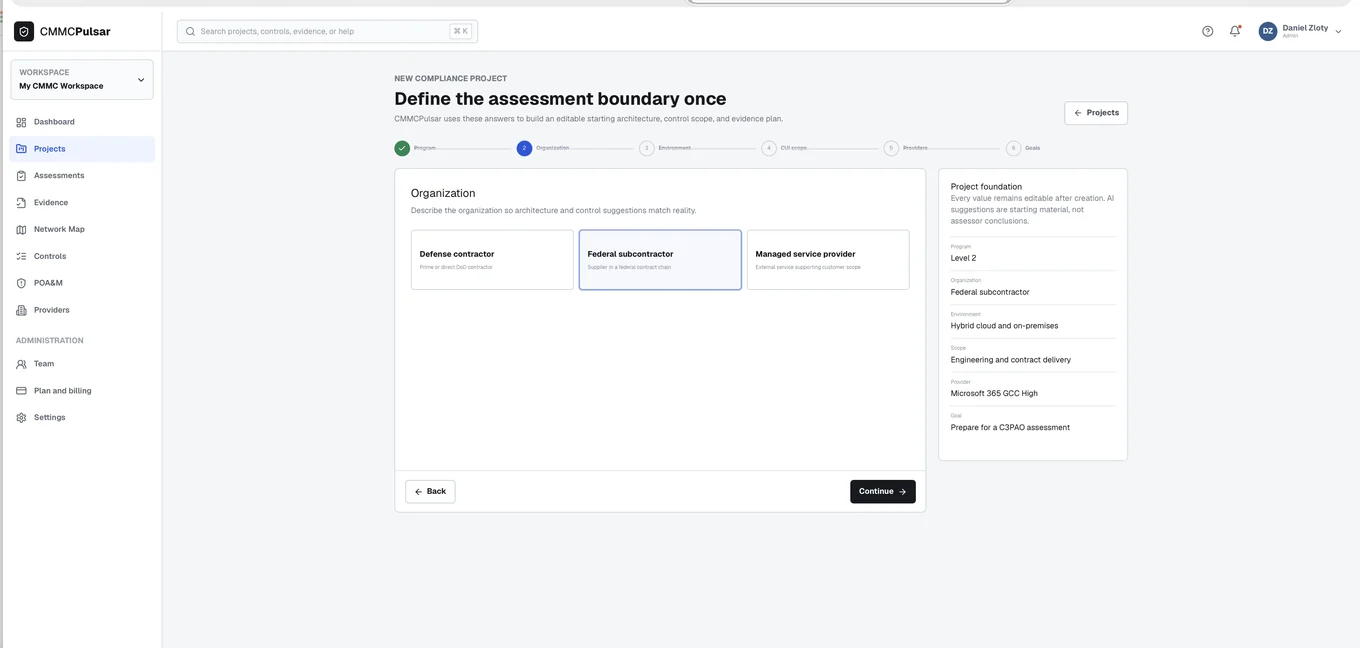Select the Defense contractor option card
The image size is (1360, 648).
(492, 260)
